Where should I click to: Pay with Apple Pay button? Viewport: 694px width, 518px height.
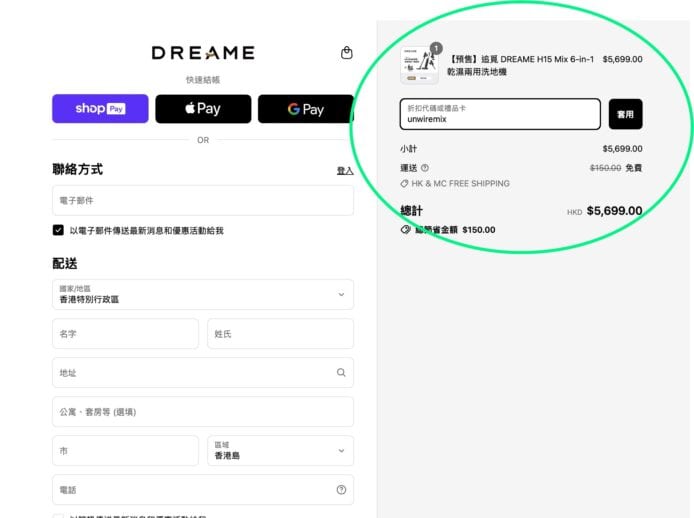click(x=203, y=109)
